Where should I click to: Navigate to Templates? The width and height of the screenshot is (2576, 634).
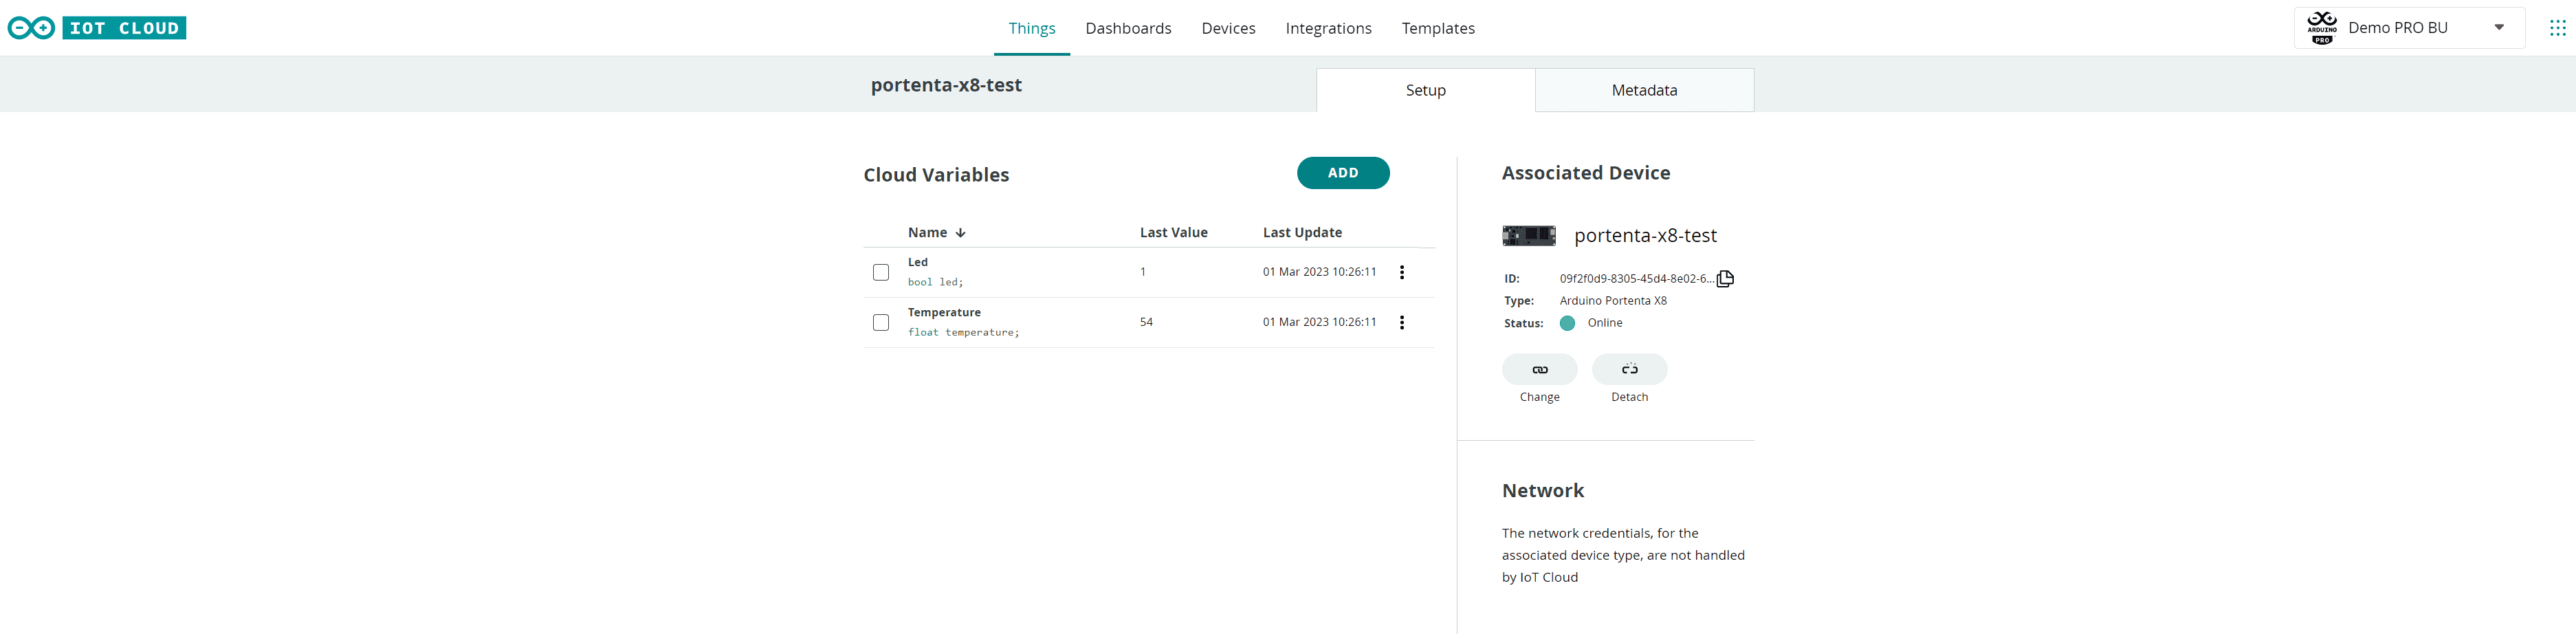1437,28
